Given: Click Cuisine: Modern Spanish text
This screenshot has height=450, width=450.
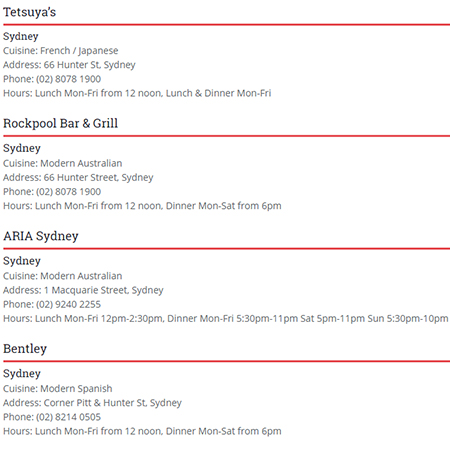Looking at the screenshot, I should (58, 389).
